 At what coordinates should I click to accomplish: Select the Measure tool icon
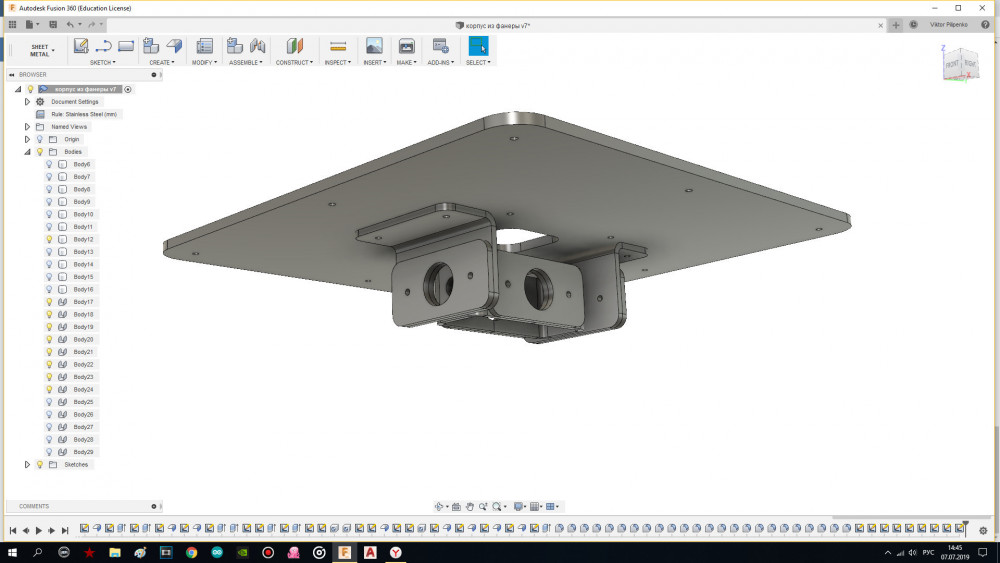pos(338,46)
